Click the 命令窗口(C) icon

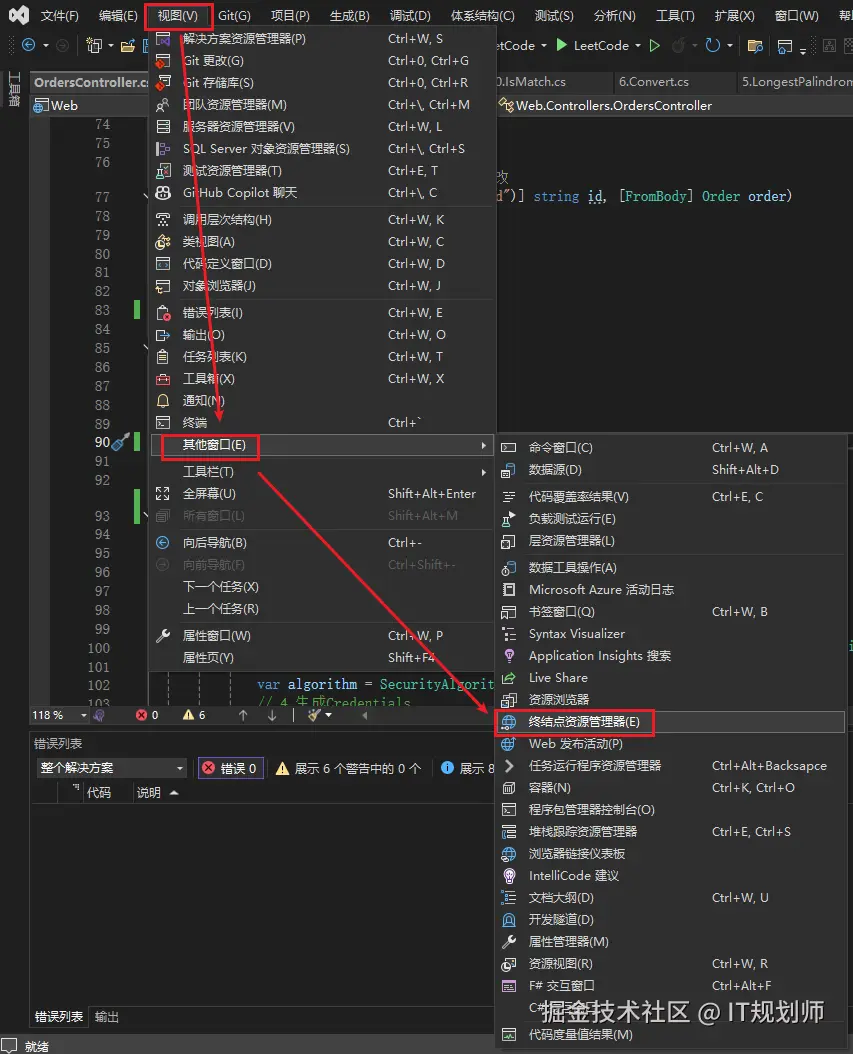(509, 448)
